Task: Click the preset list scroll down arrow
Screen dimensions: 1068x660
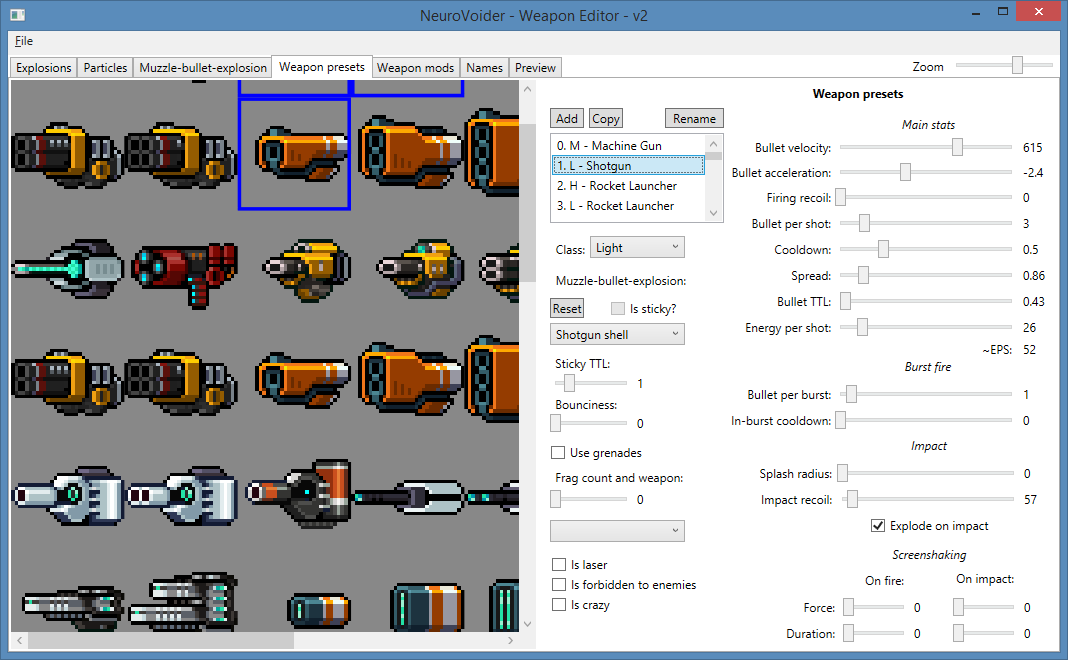Action: tap(713, 213)
